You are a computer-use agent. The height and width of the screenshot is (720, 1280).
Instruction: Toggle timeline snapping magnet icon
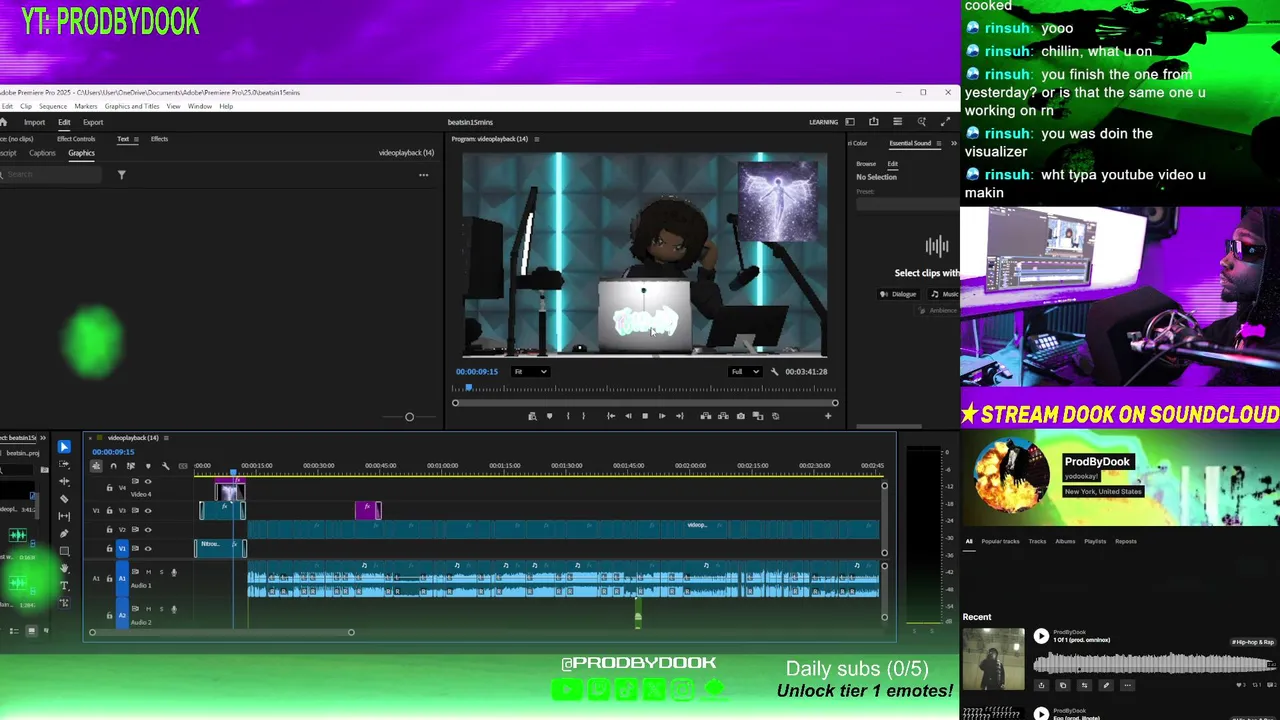point(113,466)
